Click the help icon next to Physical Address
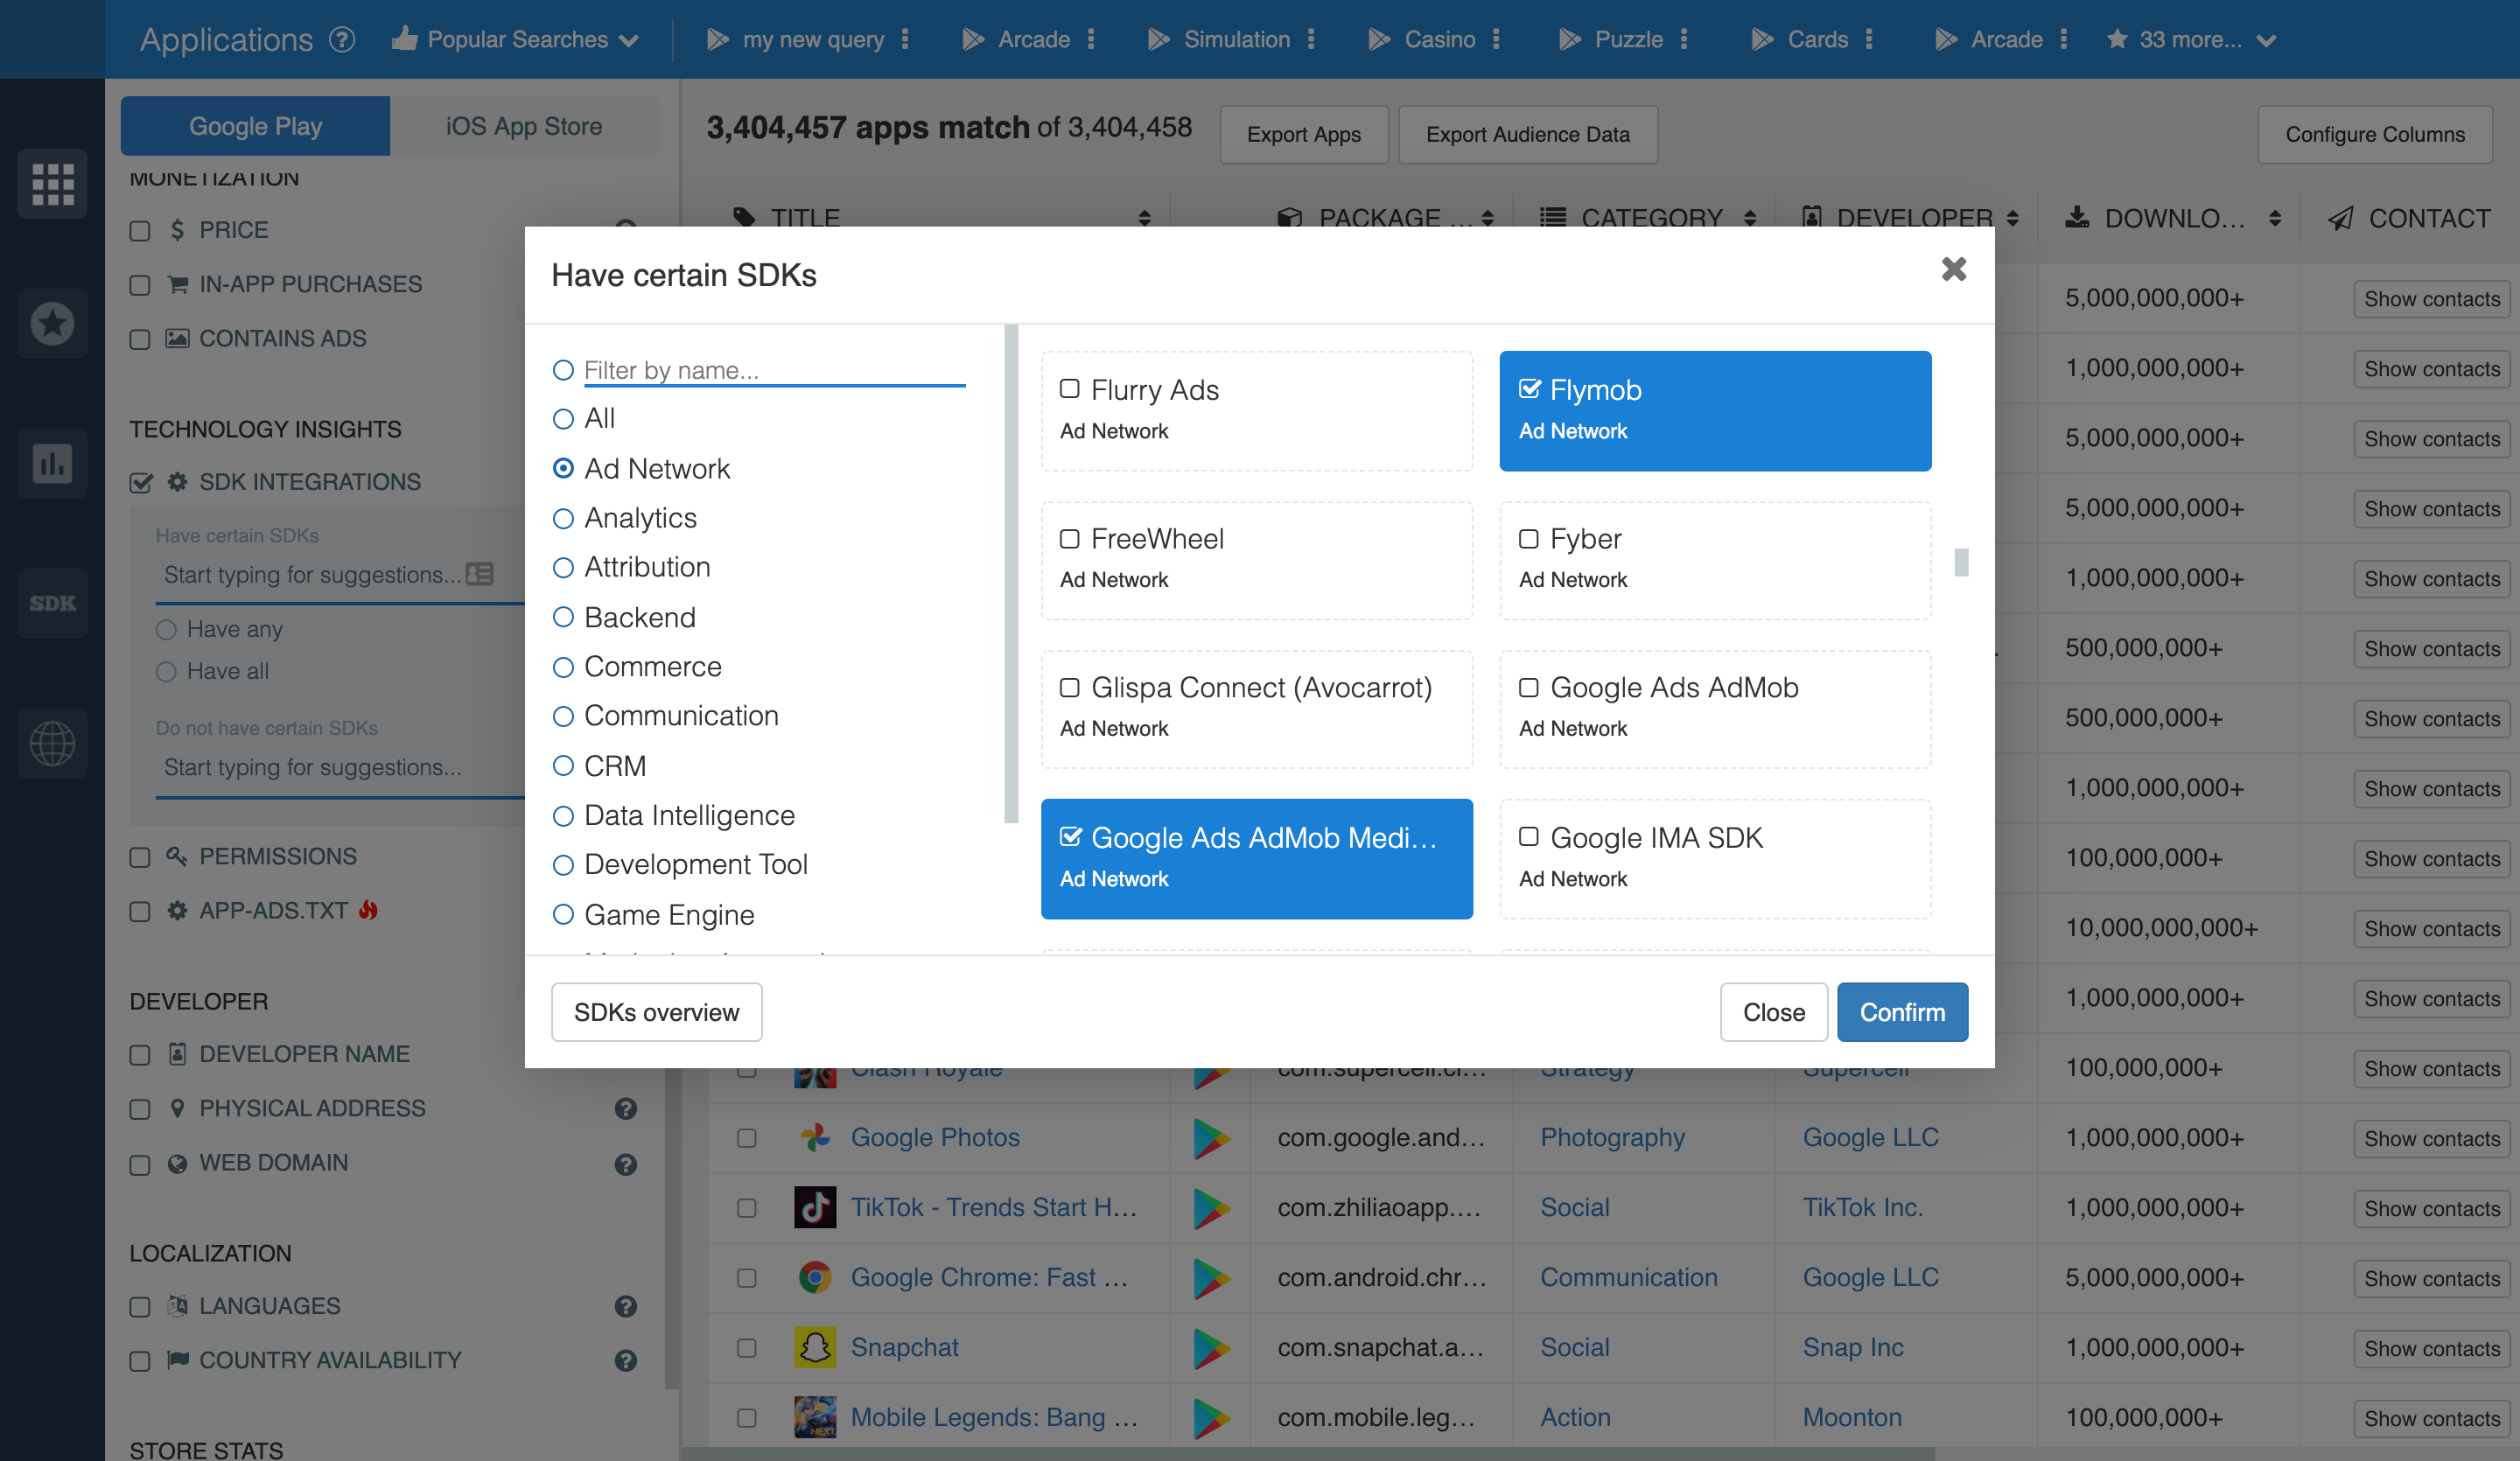The width and height of the screenshot is (2520, 1461). (625, 1108)
